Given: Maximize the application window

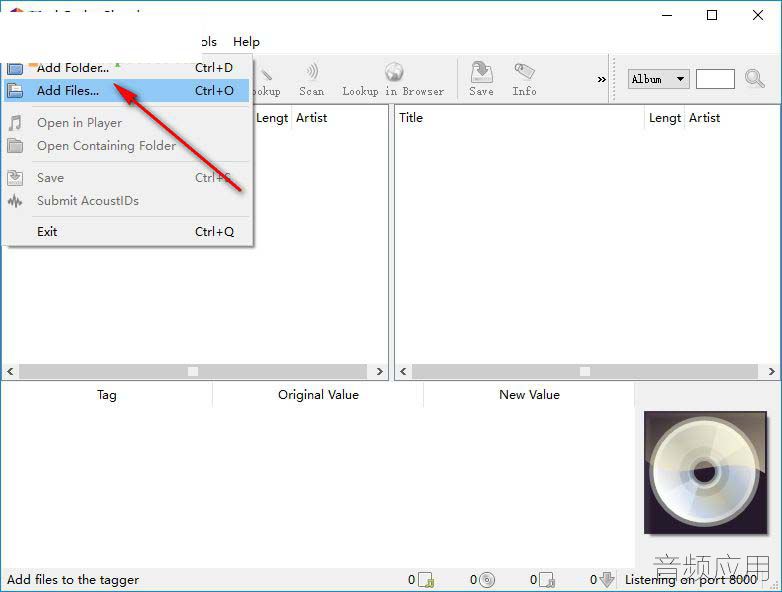Looking at the screenshot, I should [x=712, y=15].
